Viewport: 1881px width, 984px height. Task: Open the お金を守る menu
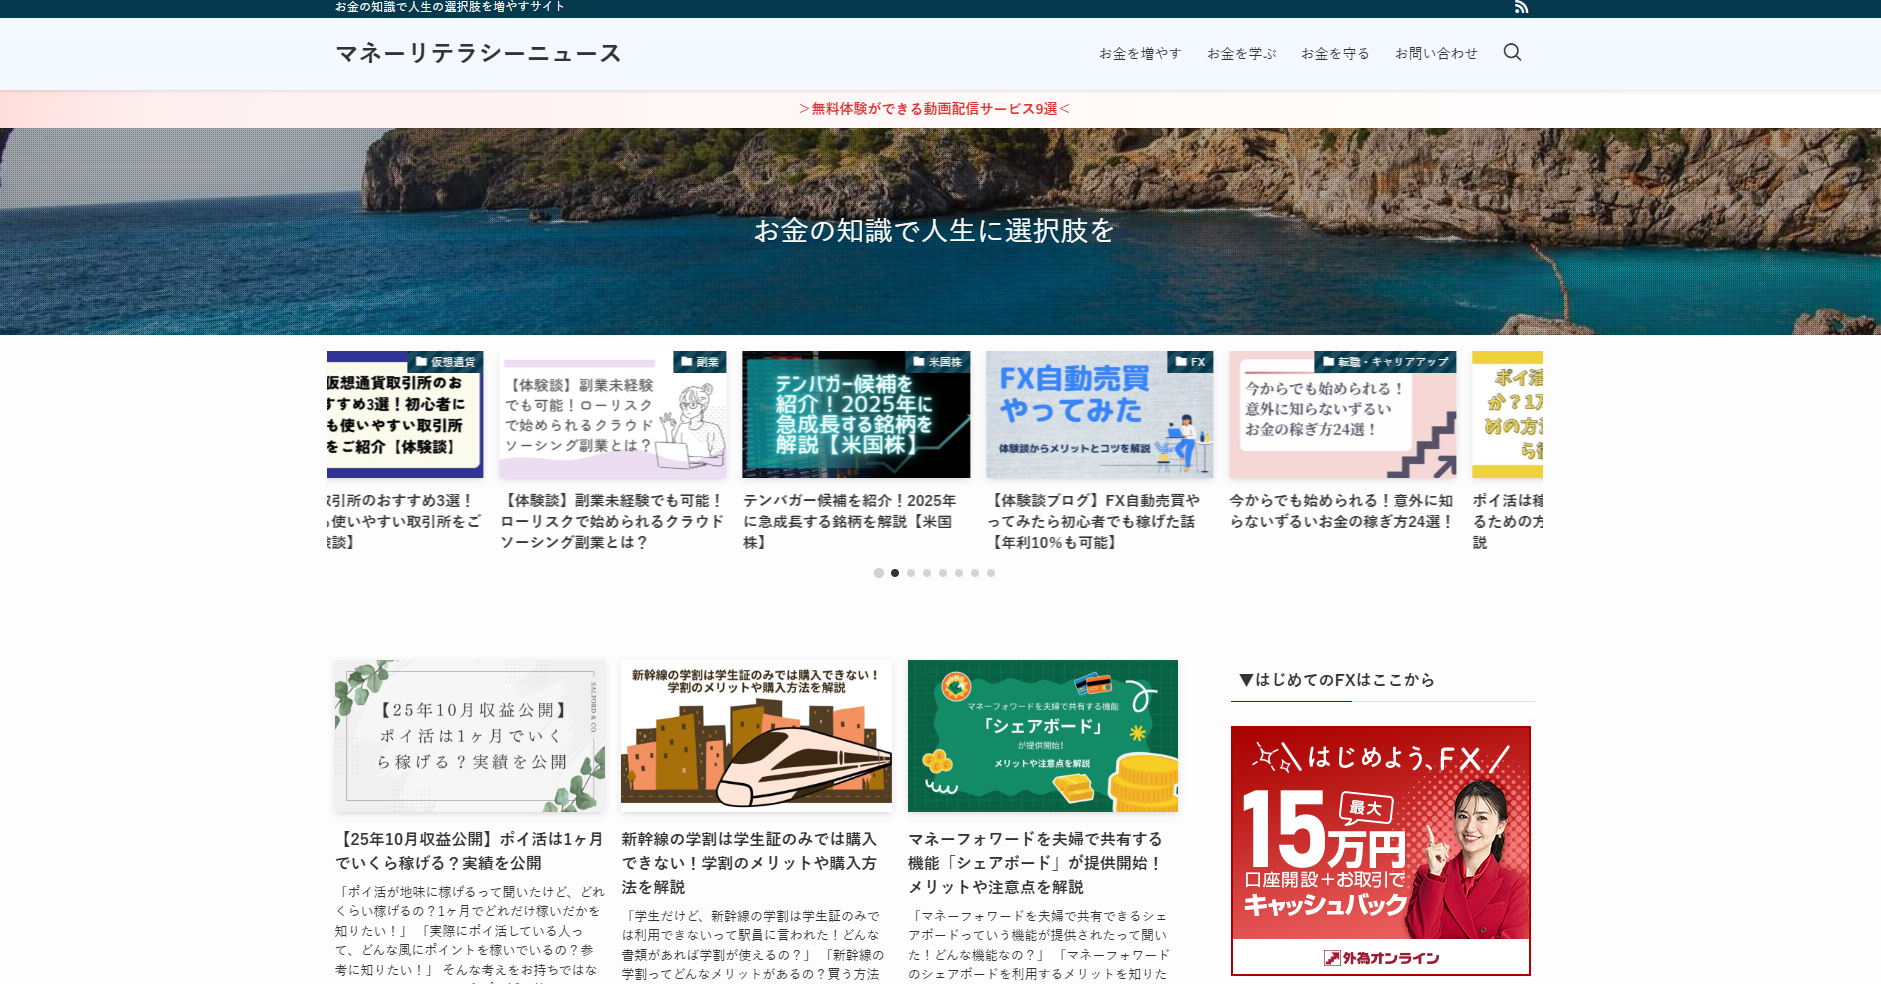1335,54
